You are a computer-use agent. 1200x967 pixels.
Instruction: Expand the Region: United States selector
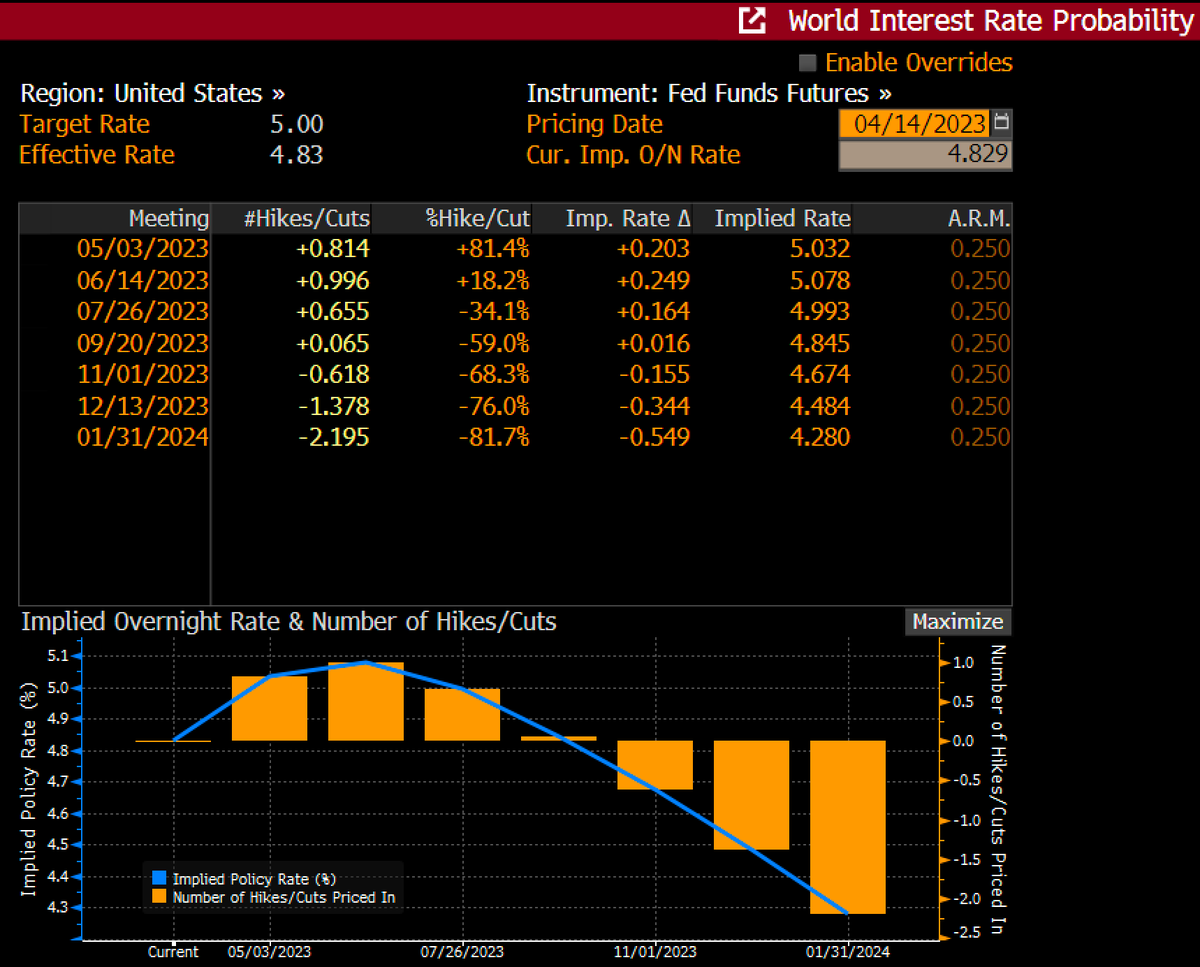153,94
